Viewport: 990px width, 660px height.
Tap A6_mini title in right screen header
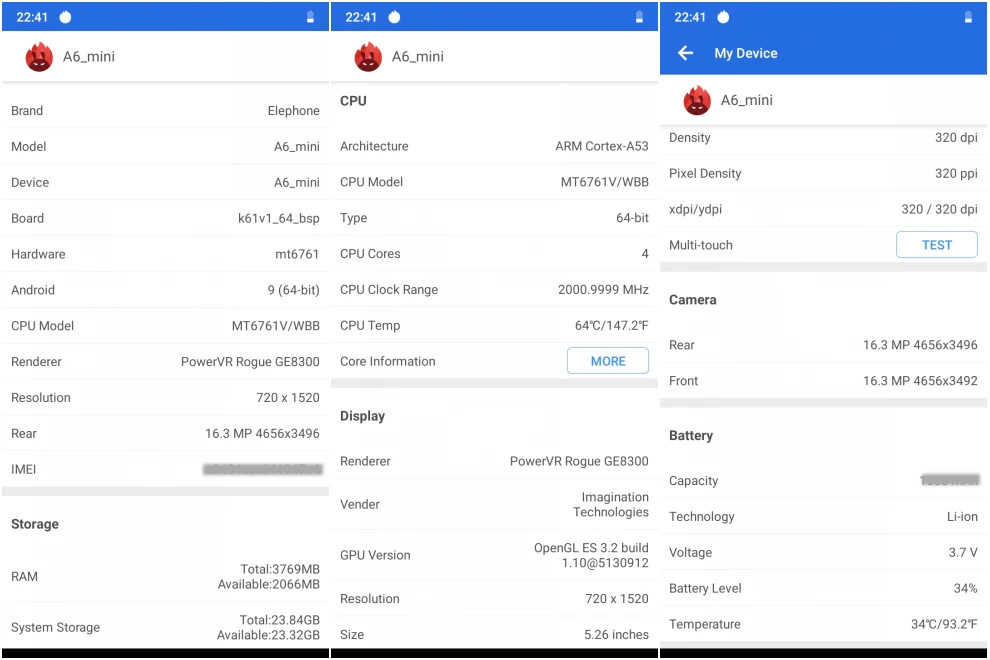(746, 100)
